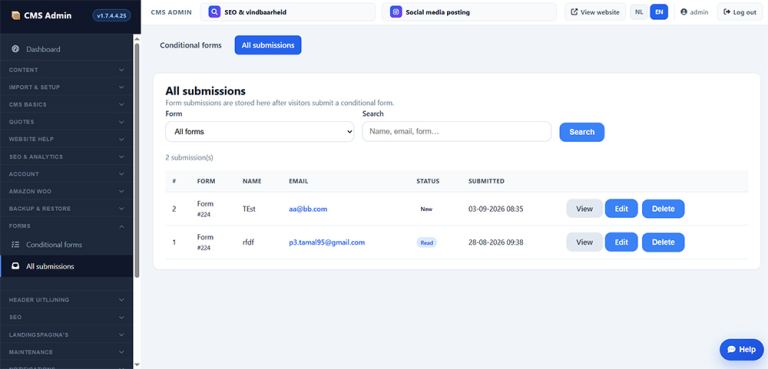Click the p3.tamal95@gmail.com email link
768x369 pixels.
pyautogui.click(x=327, y=242)
